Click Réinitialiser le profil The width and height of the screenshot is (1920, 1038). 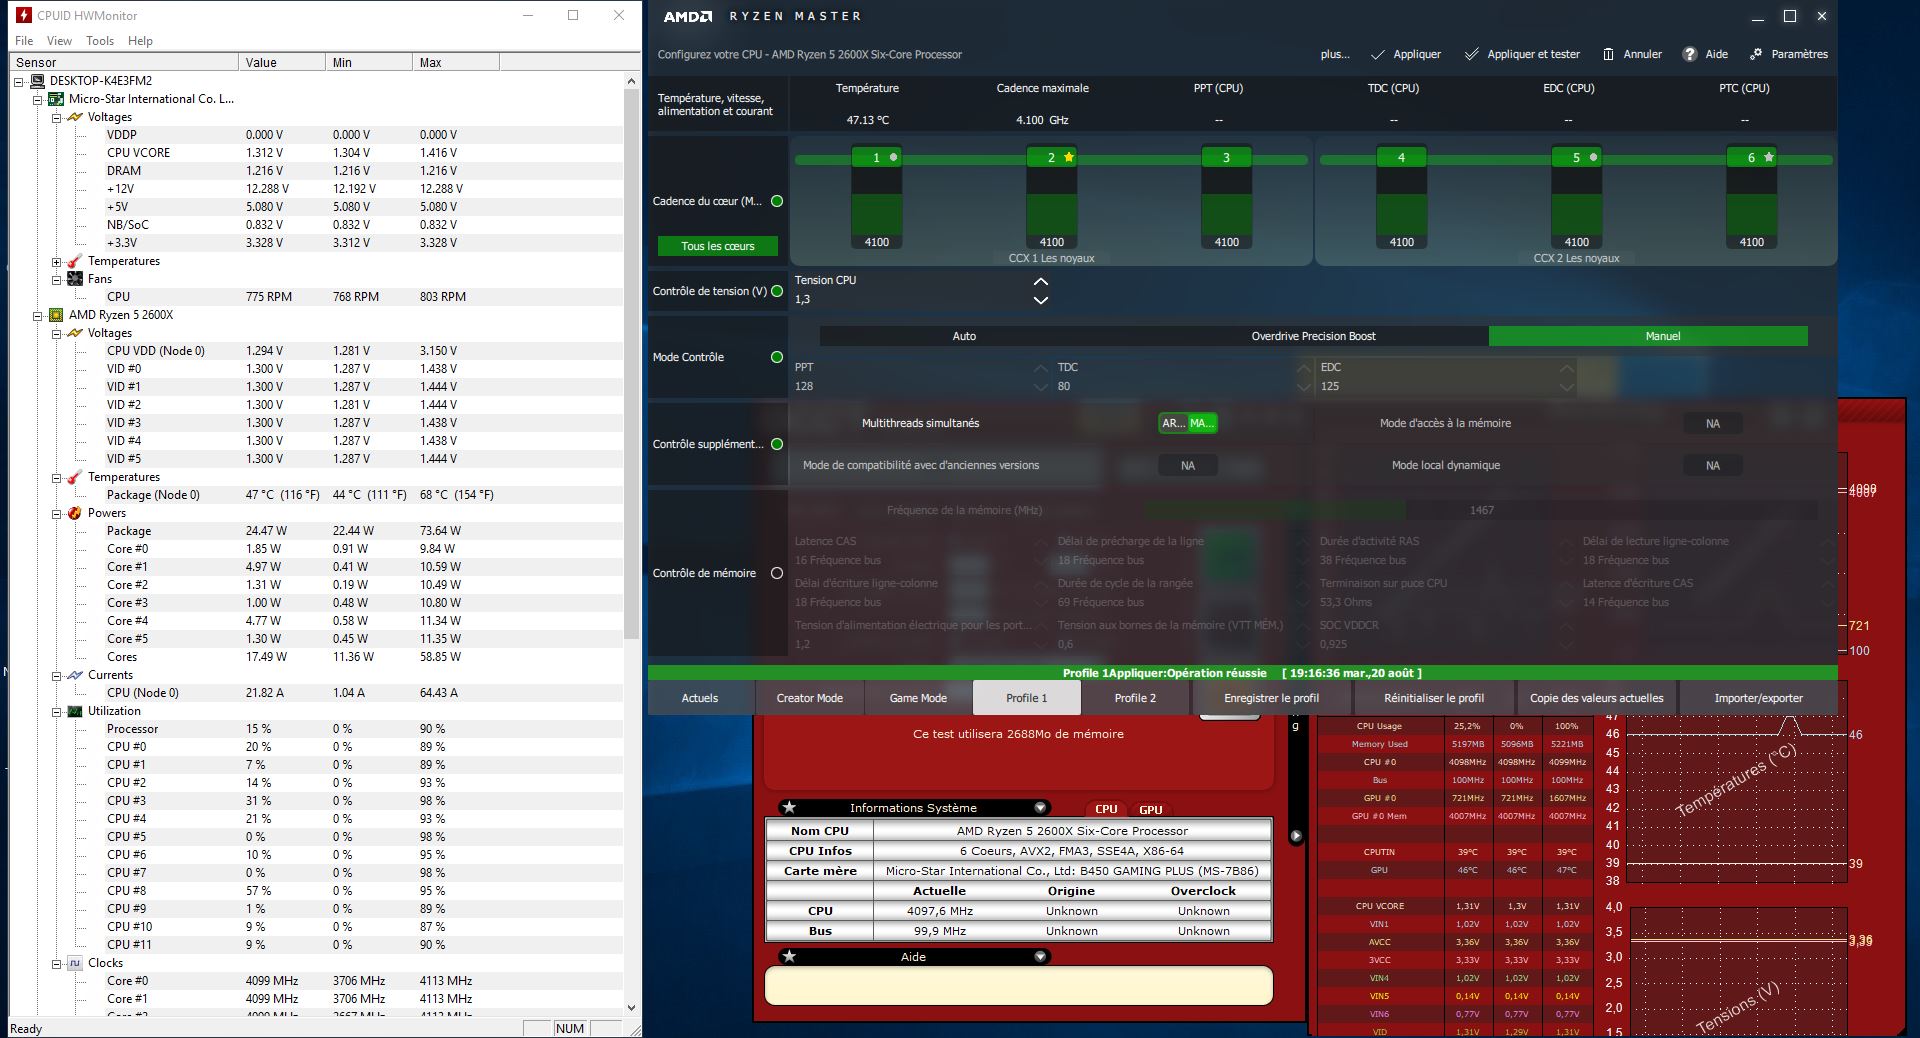click(x=1434, y=698)
